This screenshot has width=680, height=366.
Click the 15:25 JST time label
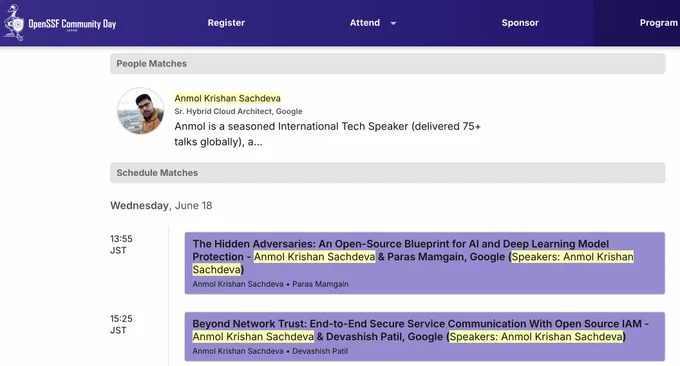tap(121, 324)
